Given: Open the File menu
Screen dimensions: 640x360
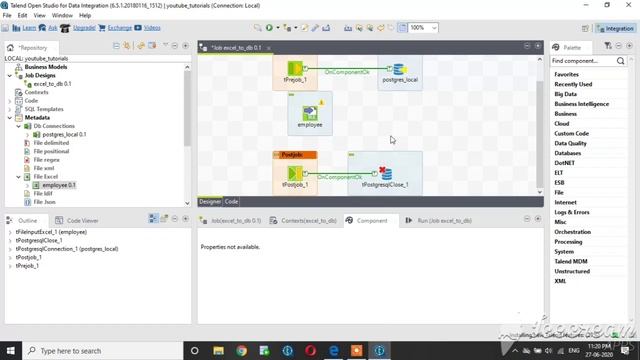Looking at the screenshot, I should pyautogui.click(x=7, y=16).
